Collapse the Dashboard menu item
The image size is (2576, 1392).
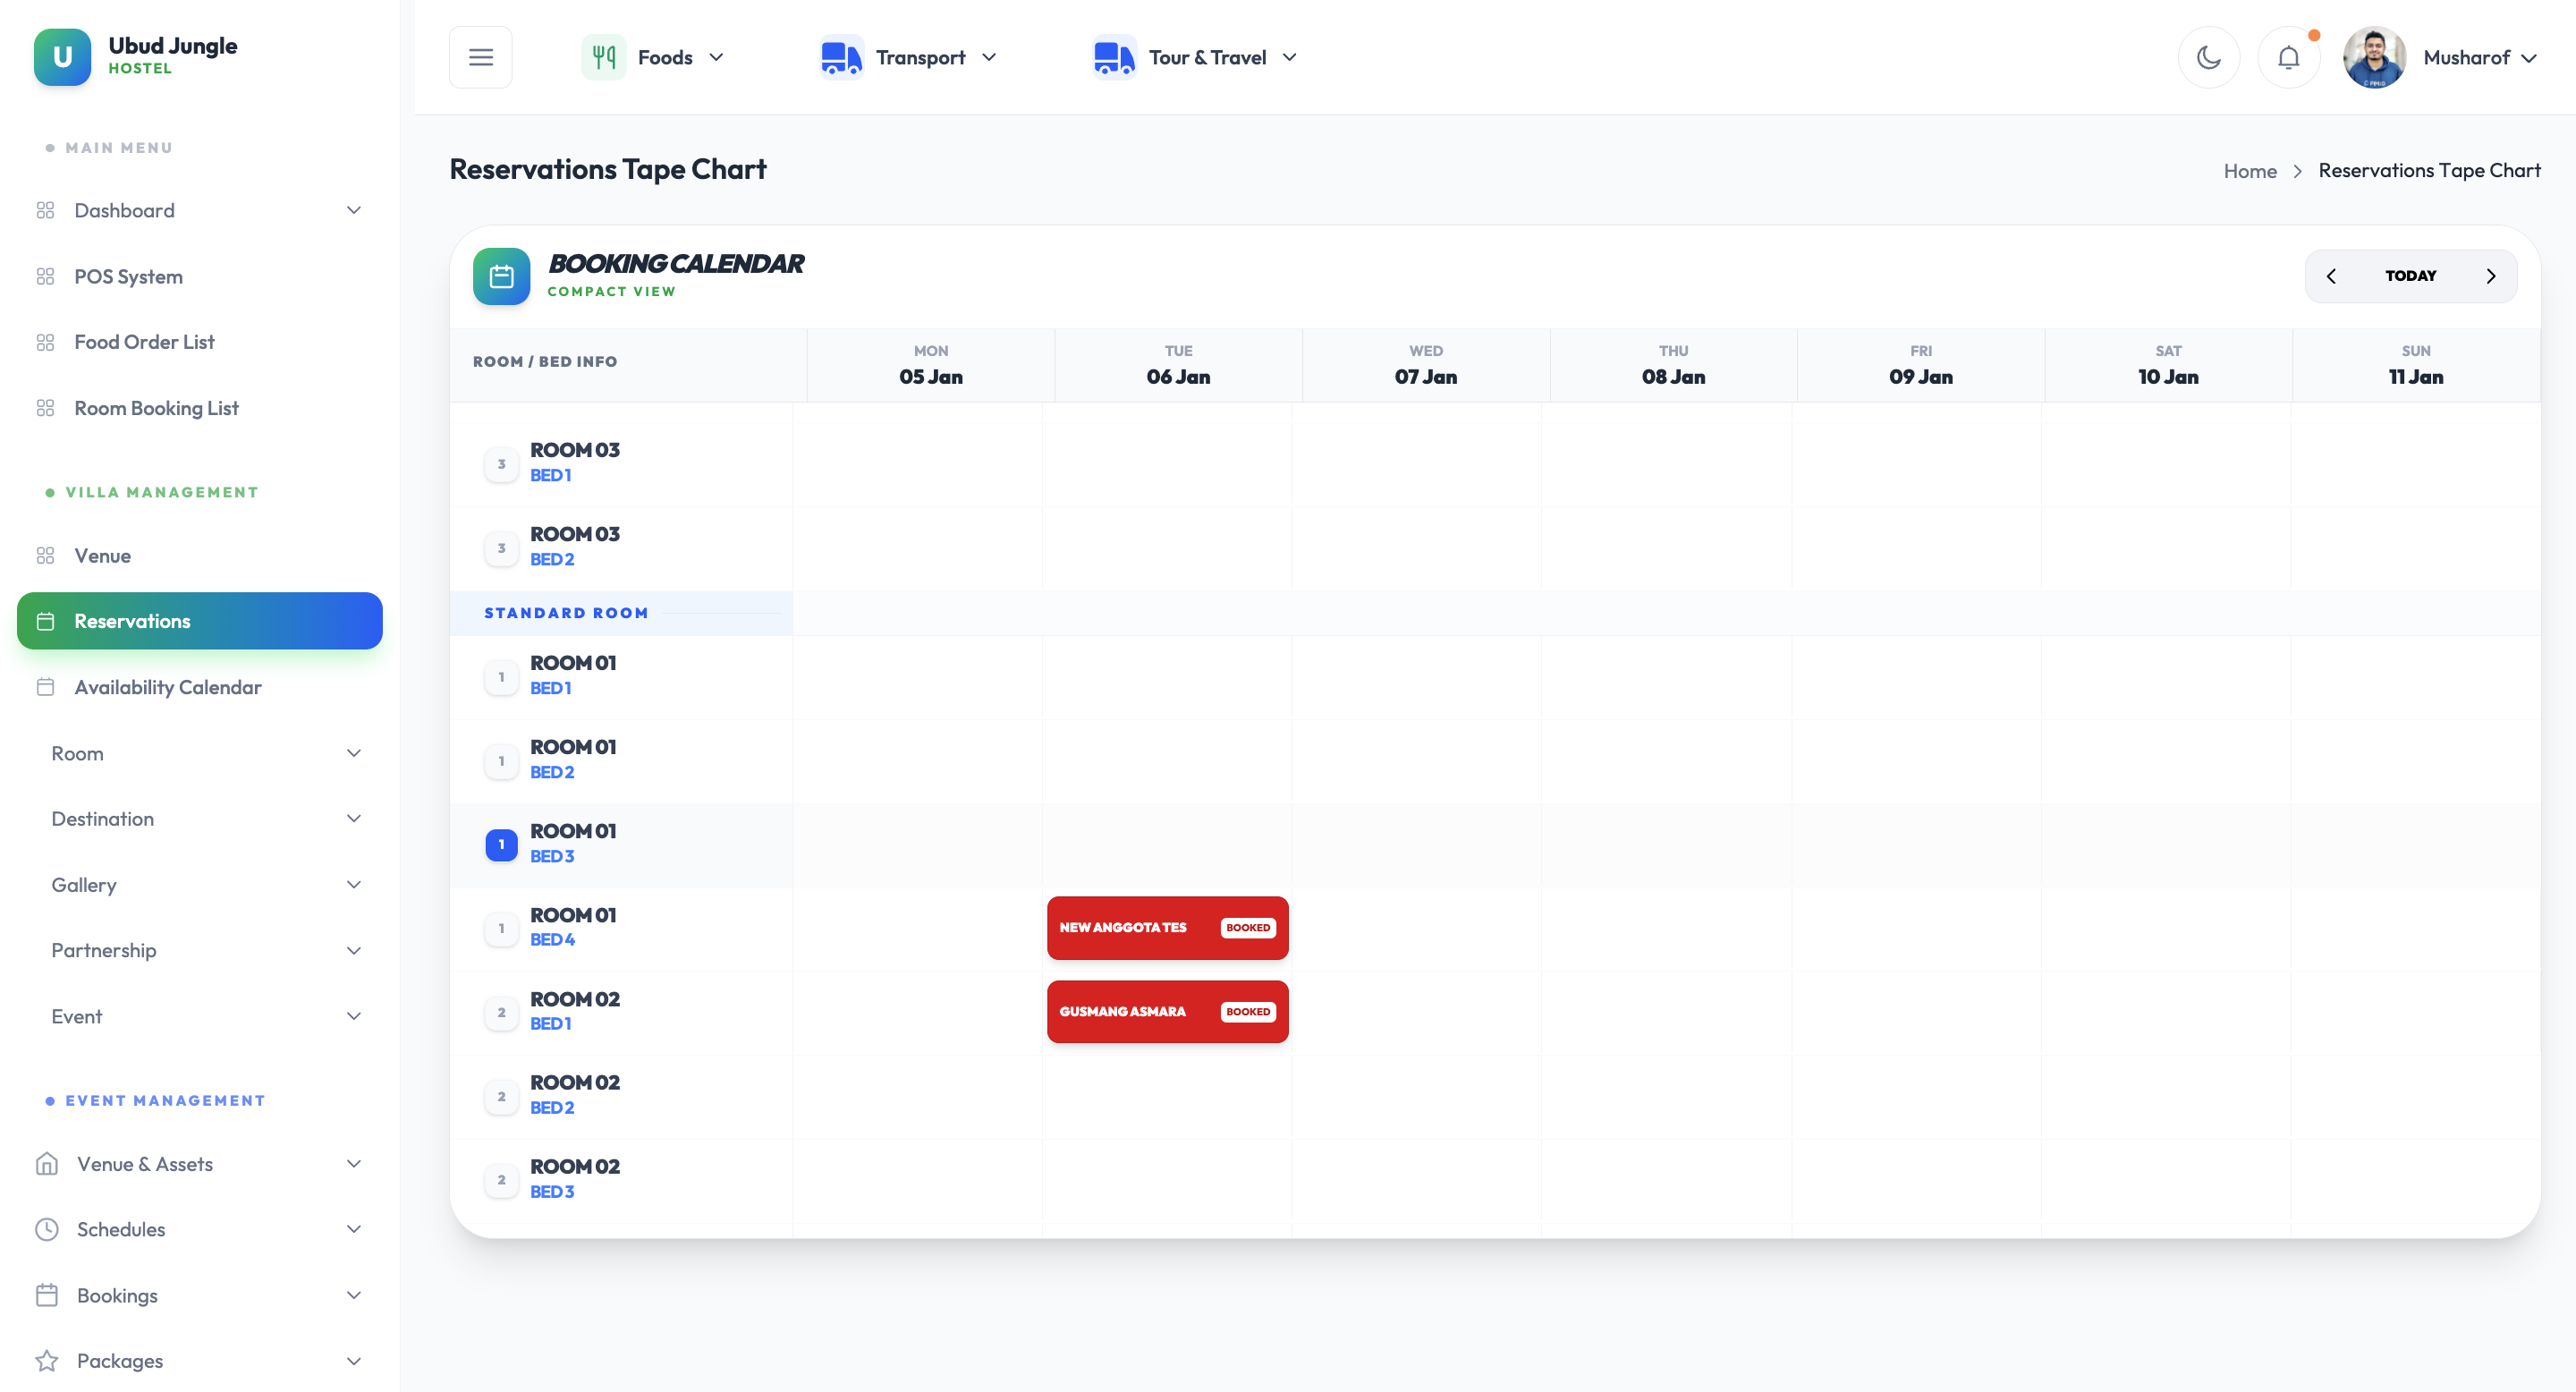click(353, 210)
